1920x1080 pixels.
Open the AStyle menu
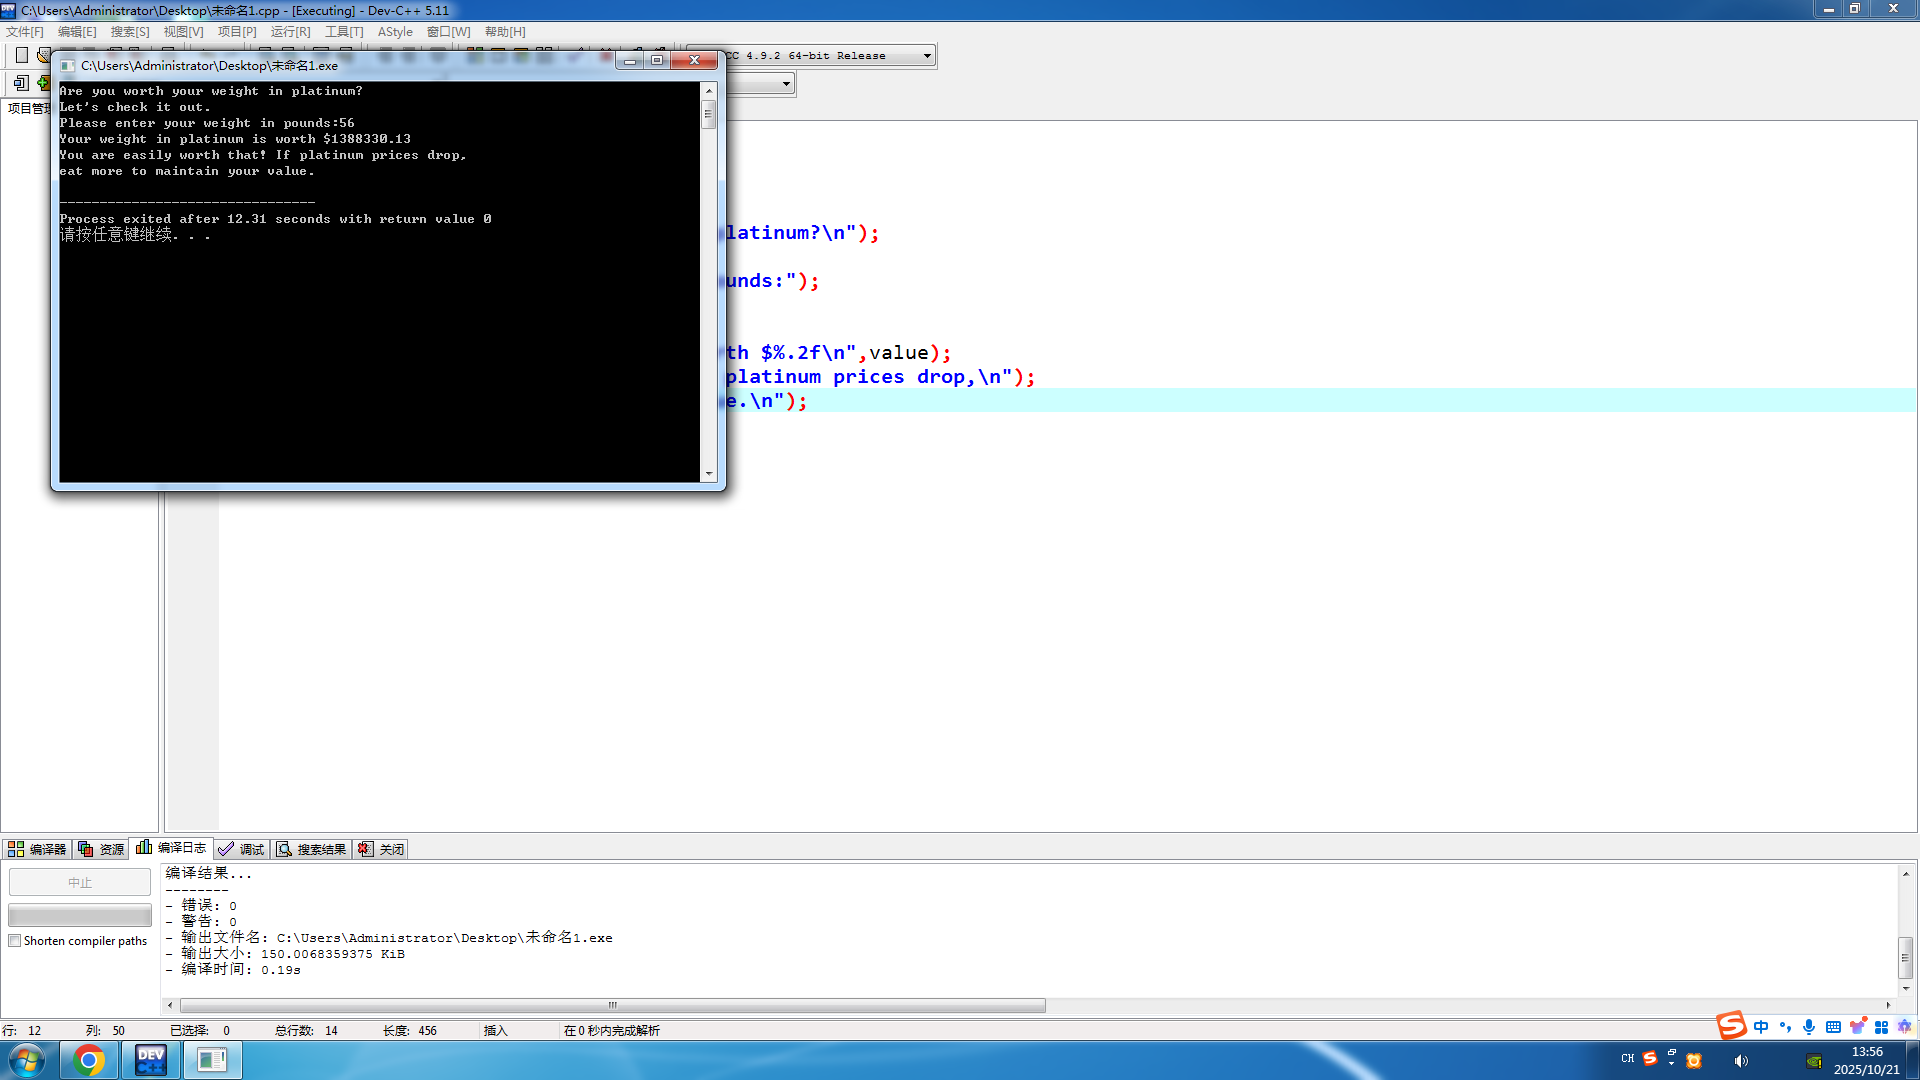pyautogui.click(x=395, y=32)
